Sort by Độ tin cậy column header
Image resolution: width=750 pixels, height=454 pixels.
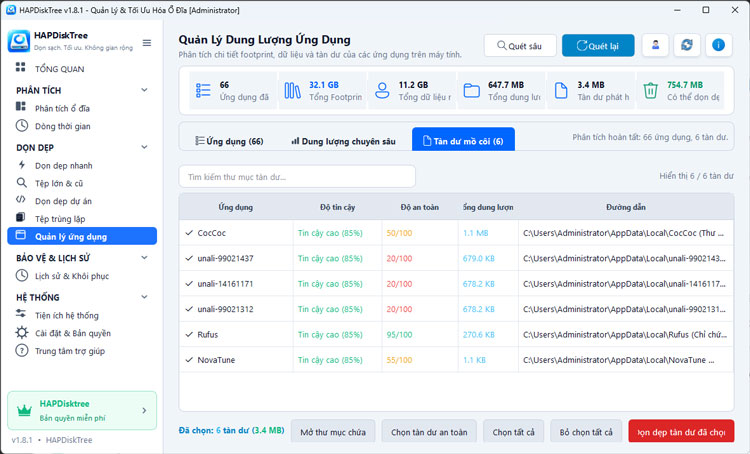pos(337,207)
